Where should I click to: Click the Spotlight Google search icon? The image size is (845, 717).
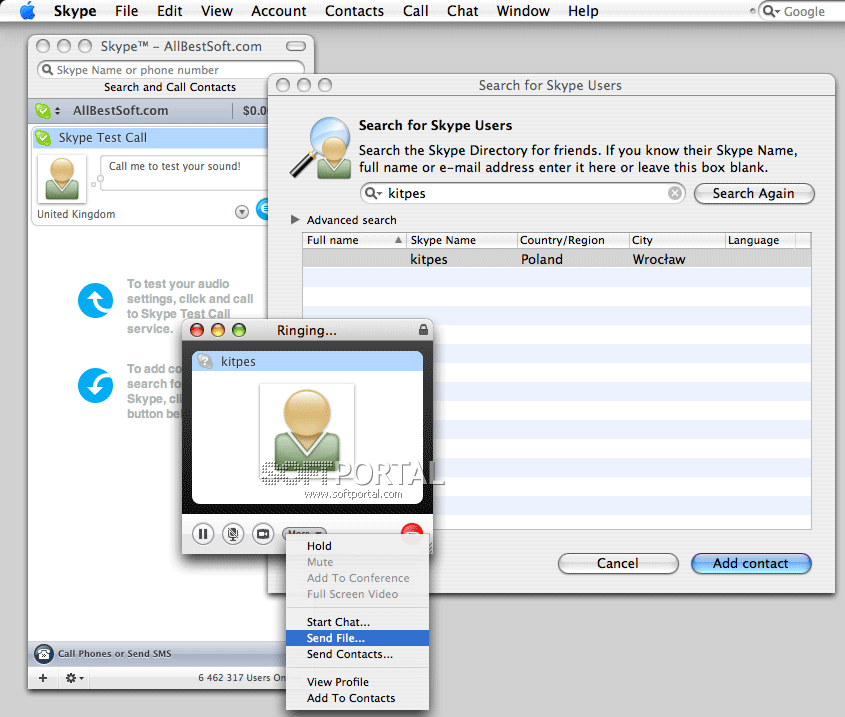771,11
